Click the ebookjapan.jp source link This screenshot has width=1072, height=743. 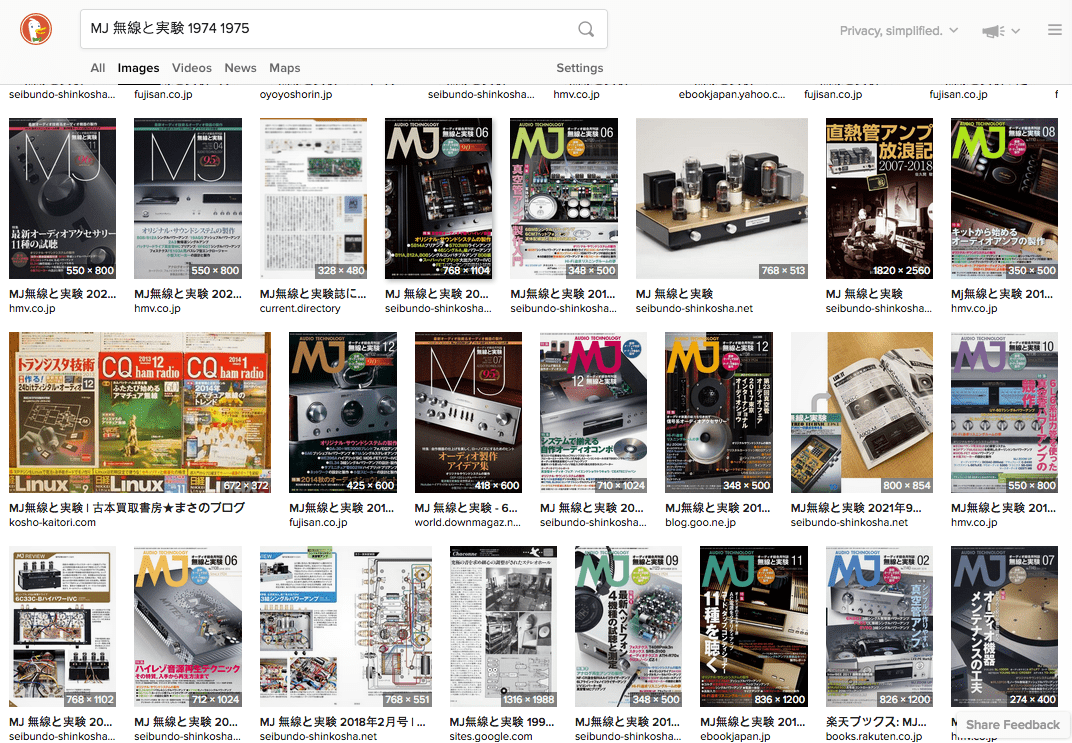coord(736,736)
